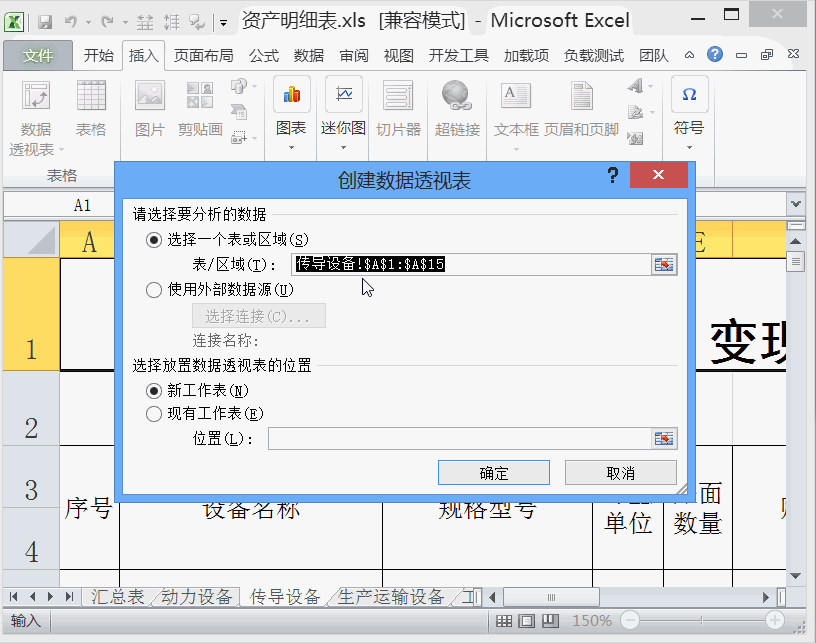Select 使用外部数据源 radio option
816x643 pixels.
[154, 290]
